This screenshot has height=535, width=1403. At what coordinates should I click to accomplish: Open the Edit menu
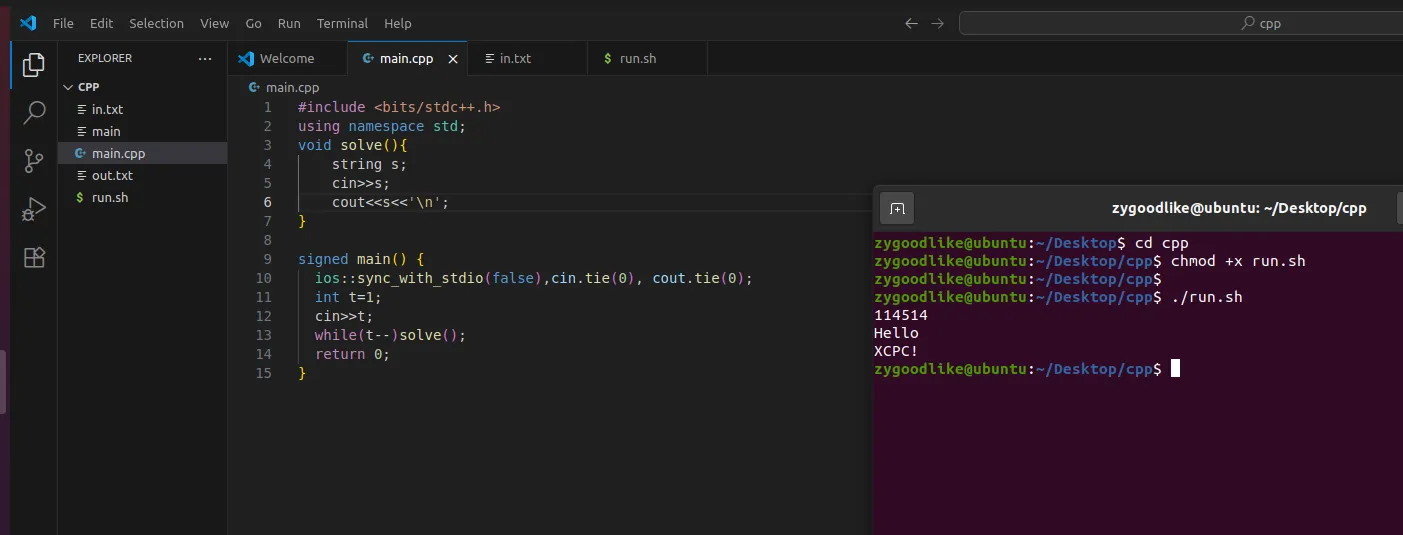click(x=101, y=23)
